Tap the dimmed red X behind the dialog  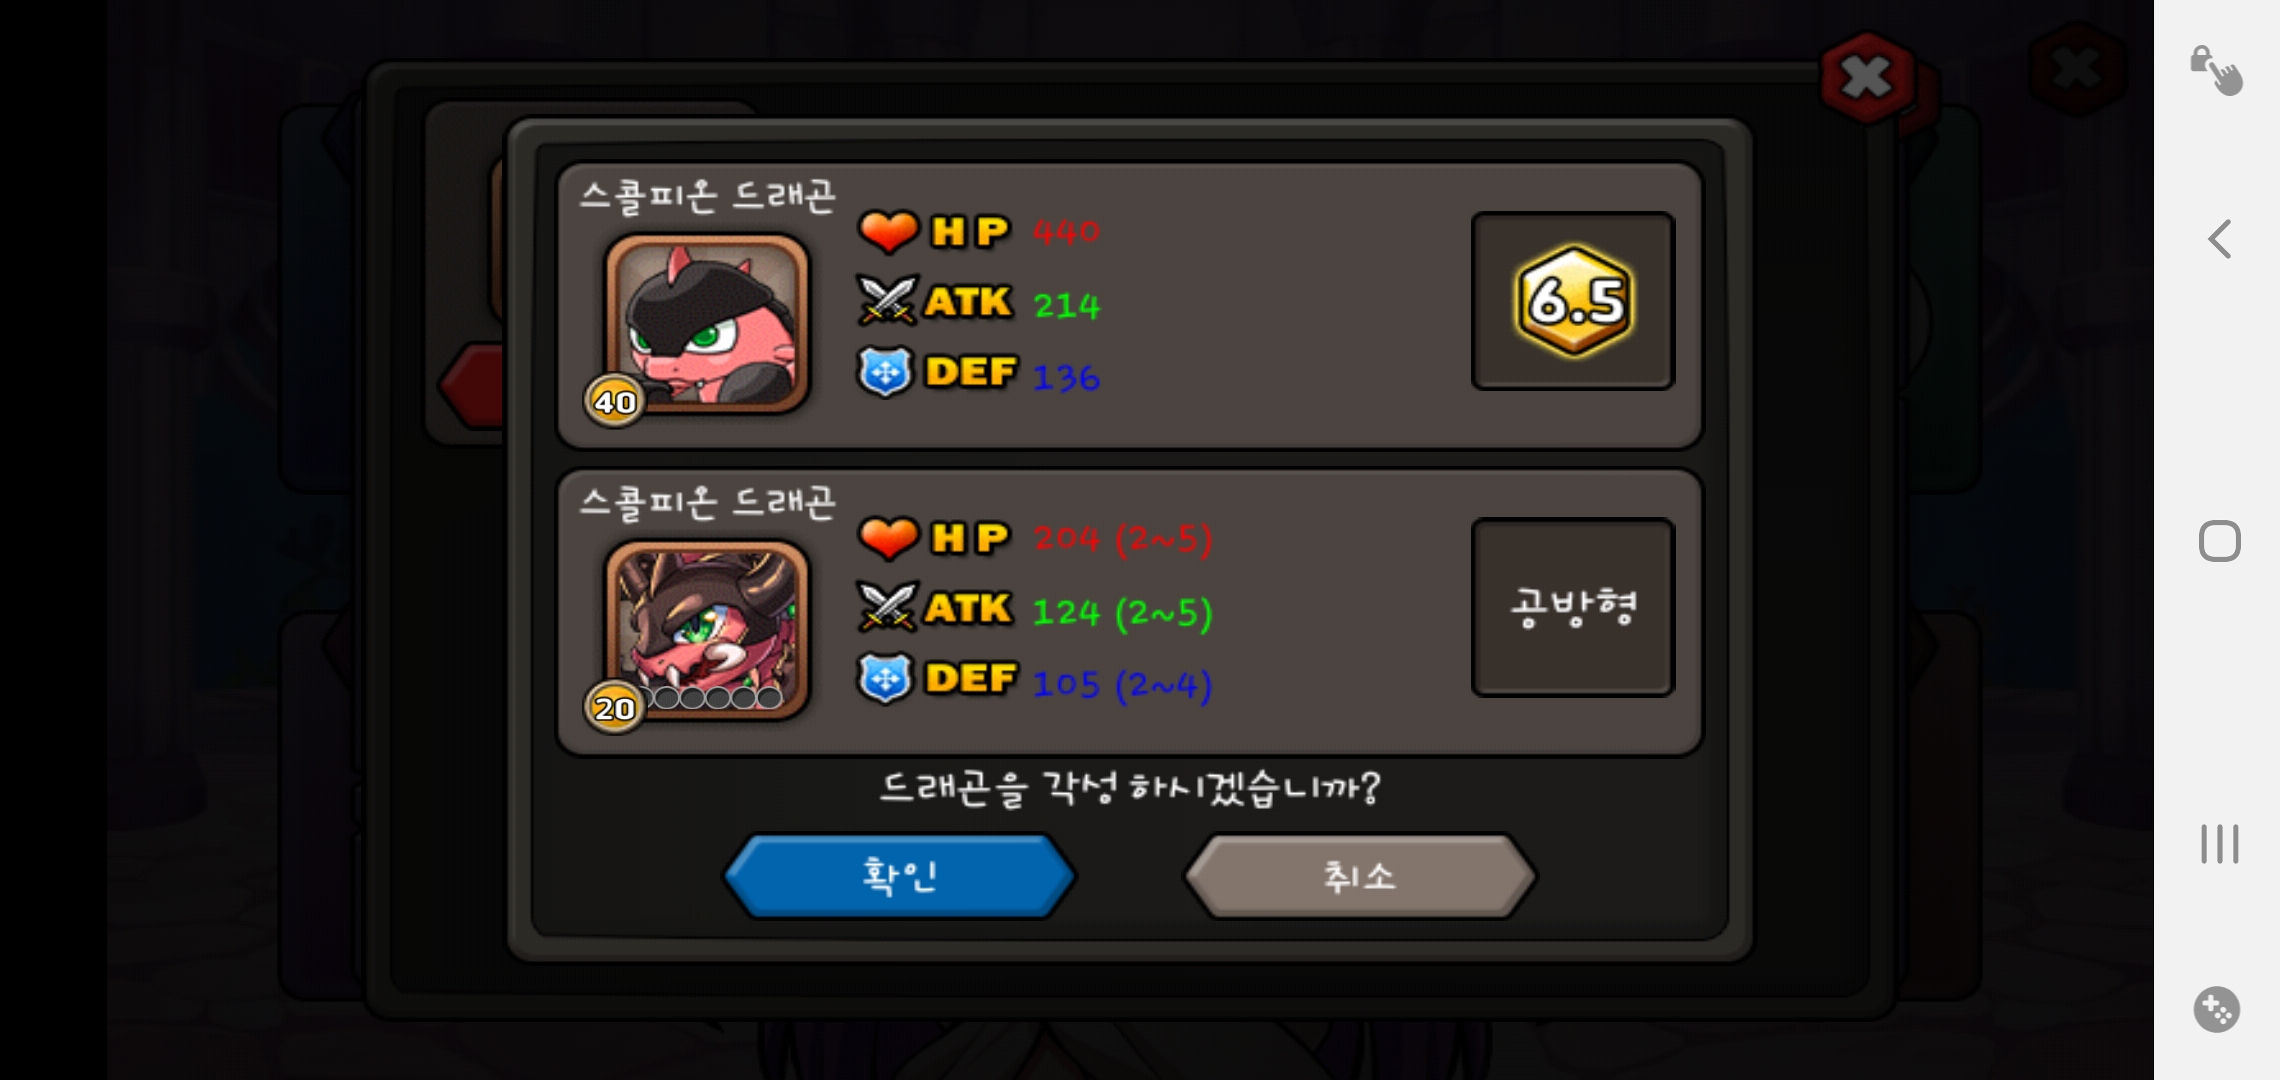point(2076,69)
